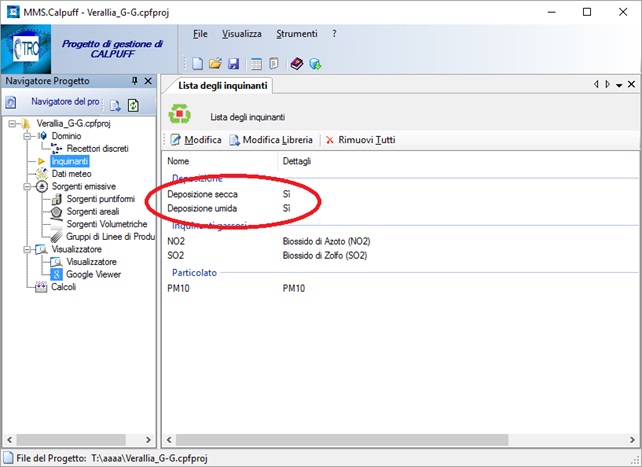Click the purple book help icon
The width and height of the screenshot is (642, 467).
click(x=297, y=63)
